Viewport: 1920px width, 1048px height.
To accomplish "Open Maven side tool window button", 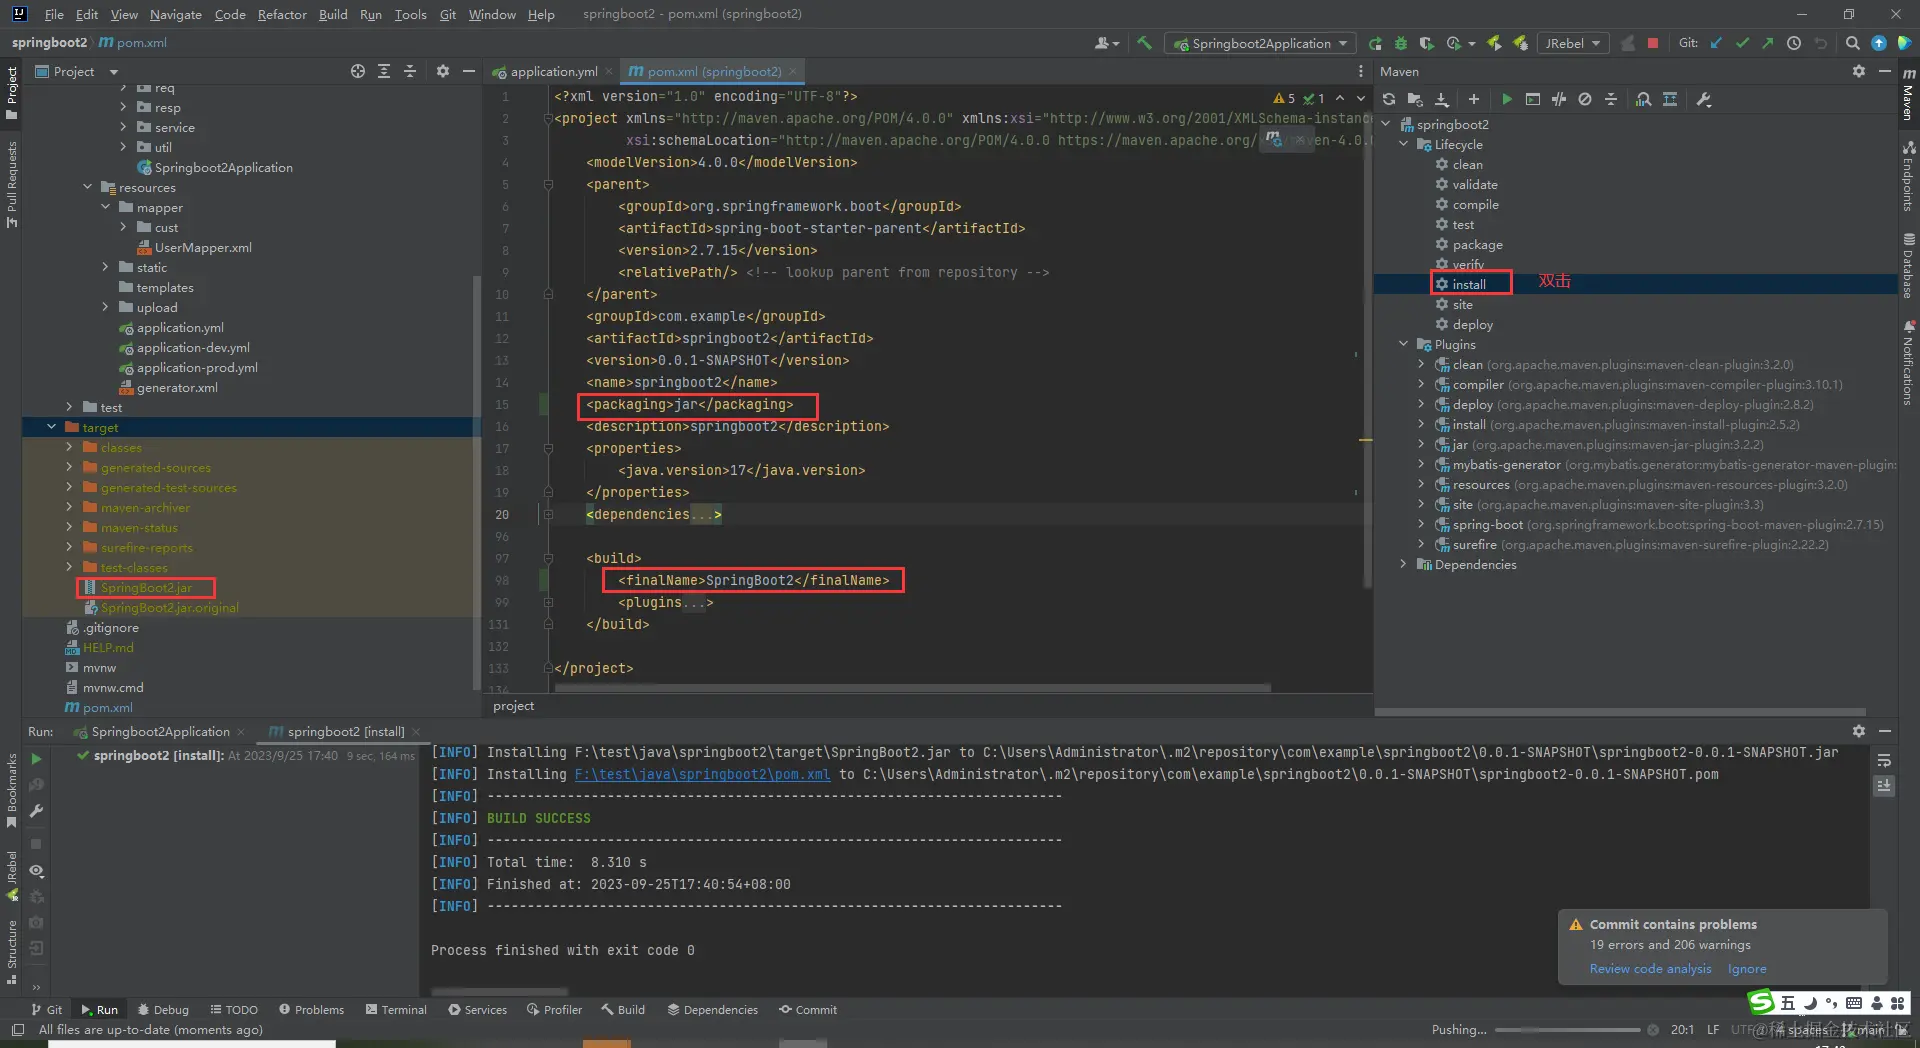I will pyautogui.click(x=1908, y=94).
